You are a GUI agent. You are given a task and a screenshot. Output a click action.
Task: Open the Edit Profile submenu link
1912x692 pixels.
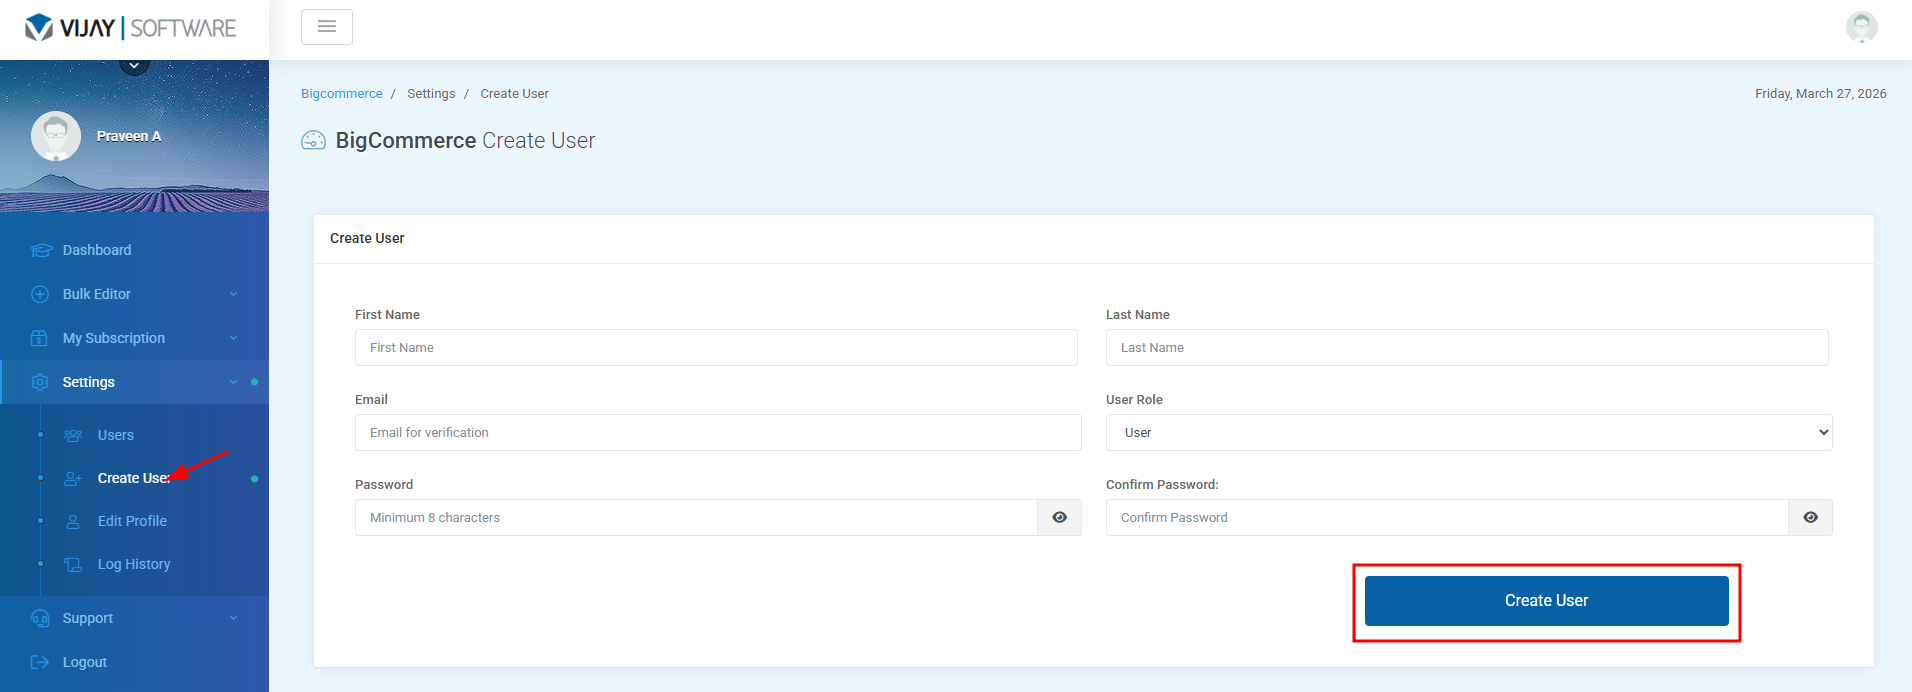132,521
